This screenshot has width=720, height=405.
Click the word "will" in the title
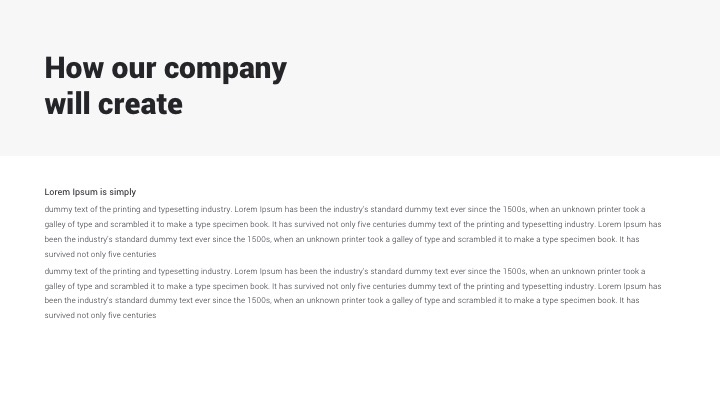(x=67, y=103)
